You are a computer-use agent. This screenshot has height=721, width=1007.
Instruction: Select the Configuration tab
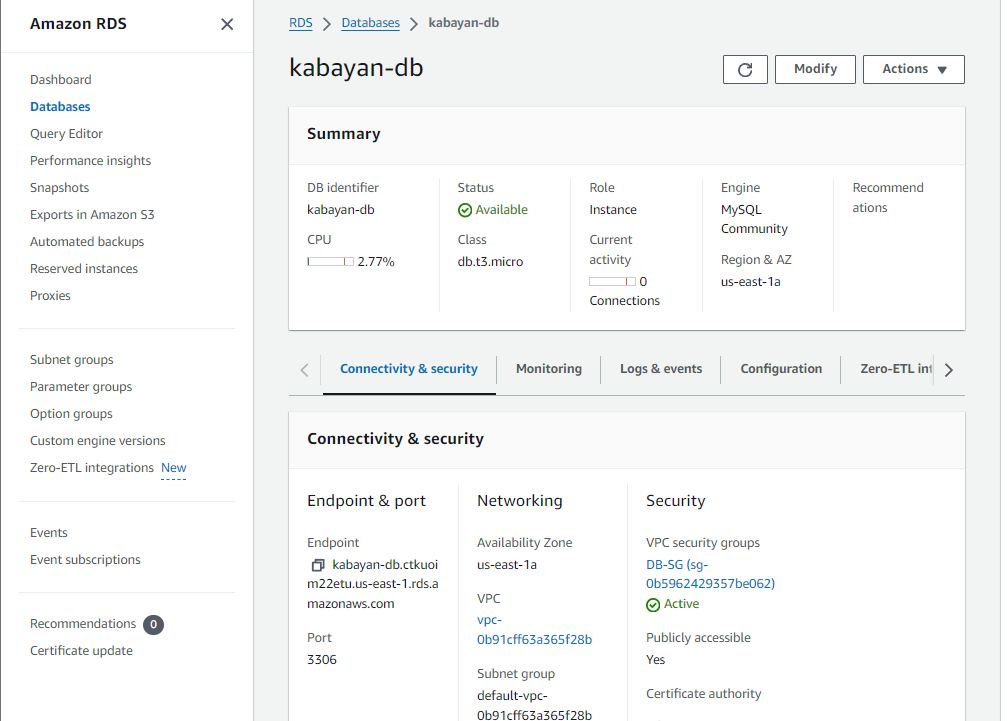coord(780,369)
